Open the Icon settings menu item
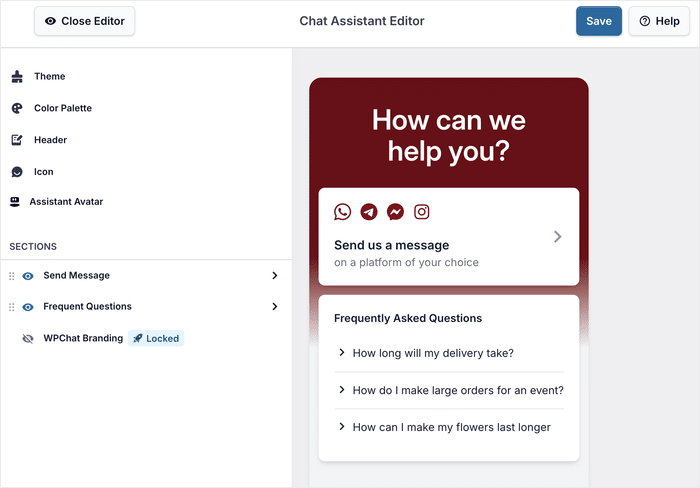The image size is (700, 488). 43,172
